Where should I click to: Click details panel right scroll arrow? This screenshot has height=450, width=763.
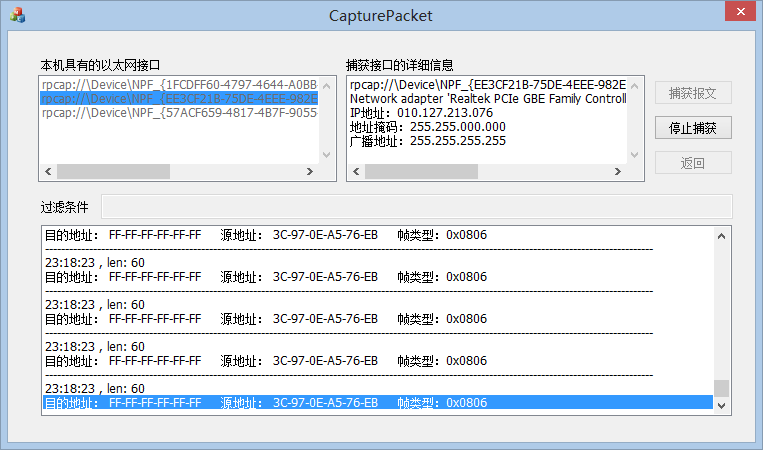click(618, 172)
